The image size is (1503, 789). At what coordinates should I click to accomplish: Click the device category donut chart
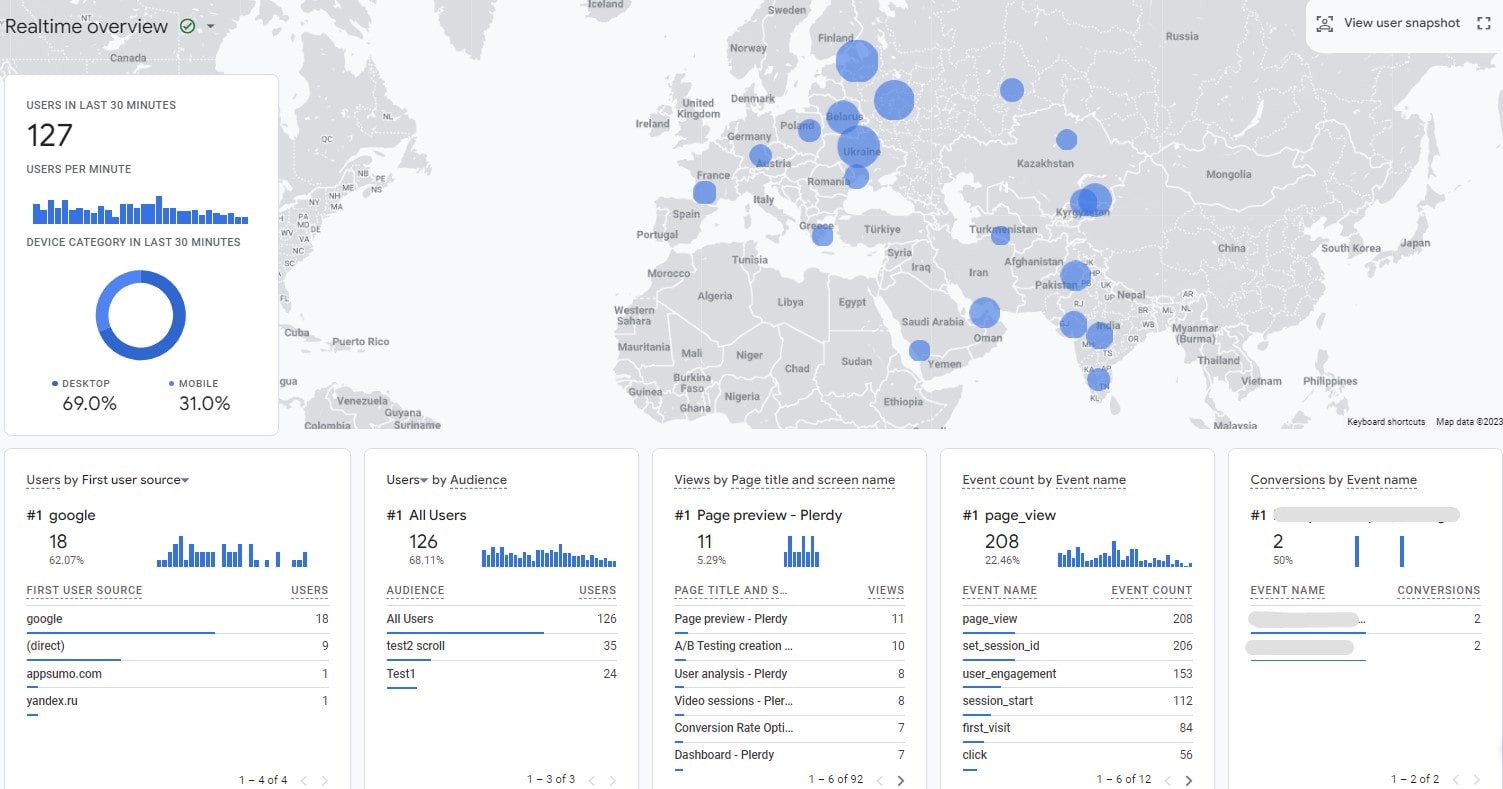coord(141,315)
